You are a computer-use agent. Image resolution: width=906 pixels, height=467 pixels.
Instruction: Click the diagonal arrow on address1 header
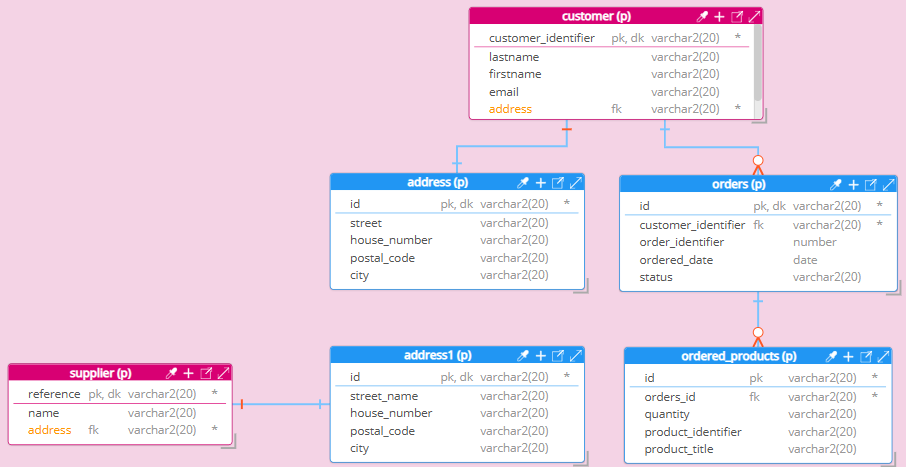[576, 356]
